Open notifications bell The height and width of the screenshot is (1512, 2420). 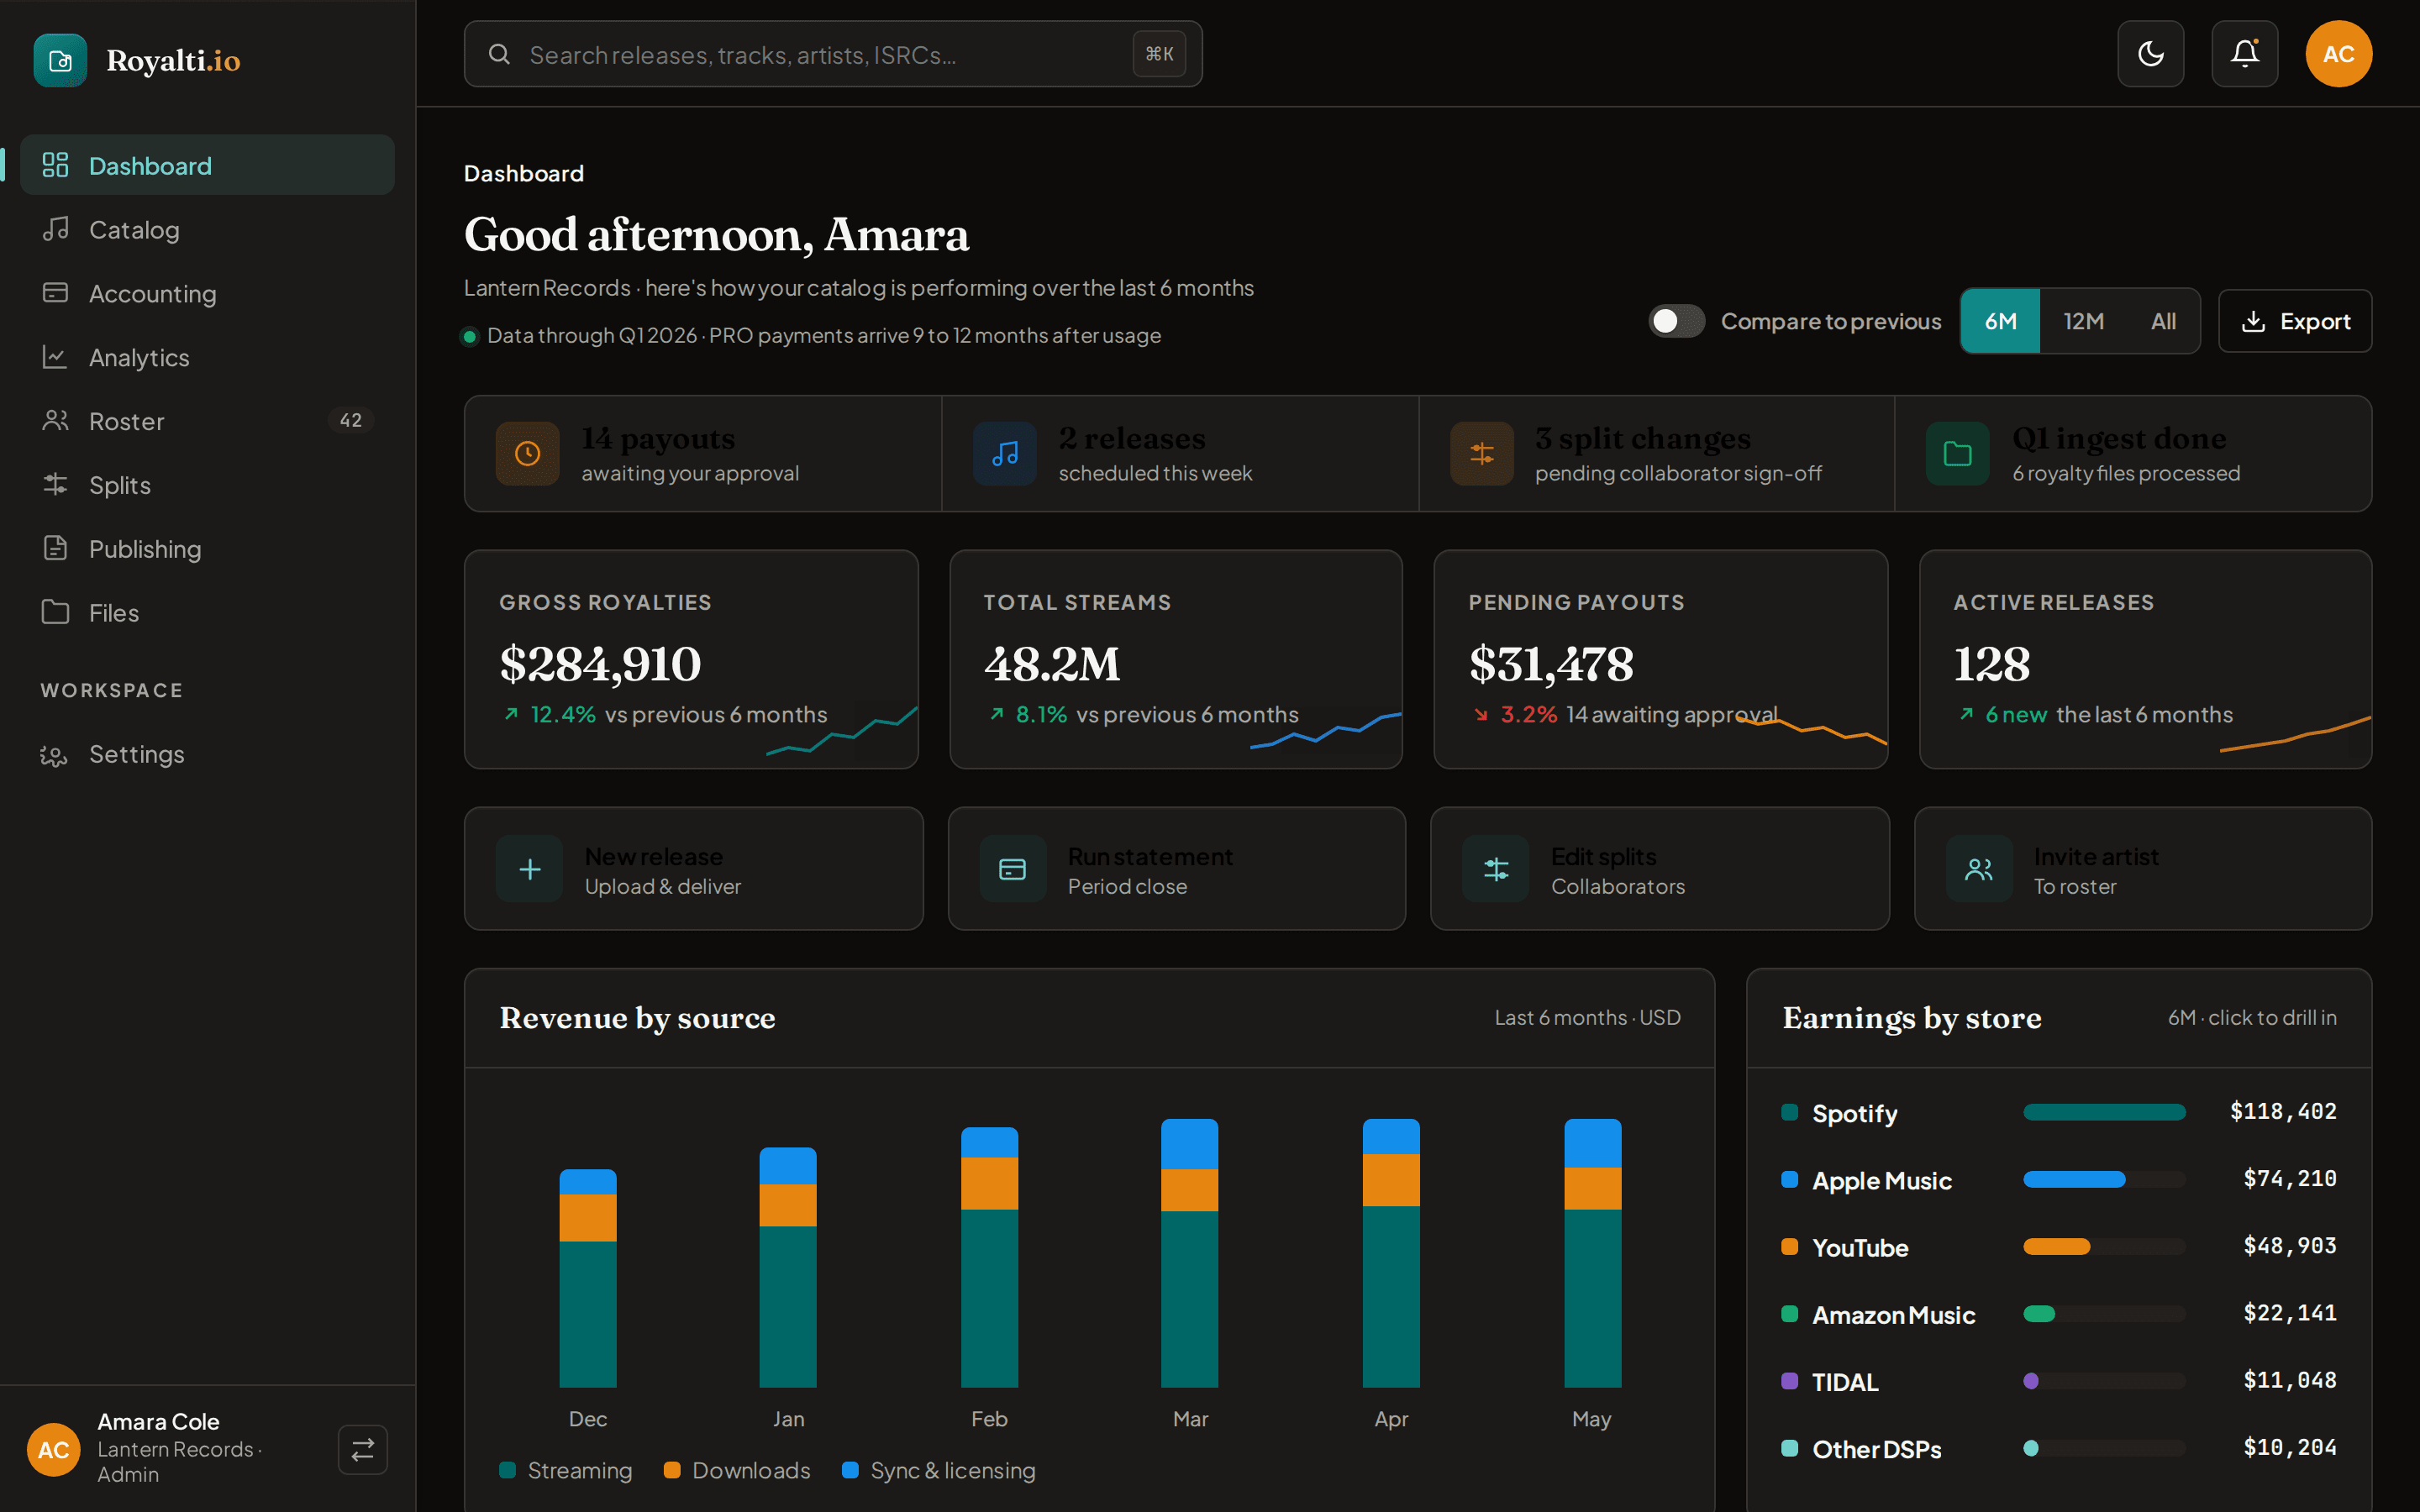click(2244, 54)
